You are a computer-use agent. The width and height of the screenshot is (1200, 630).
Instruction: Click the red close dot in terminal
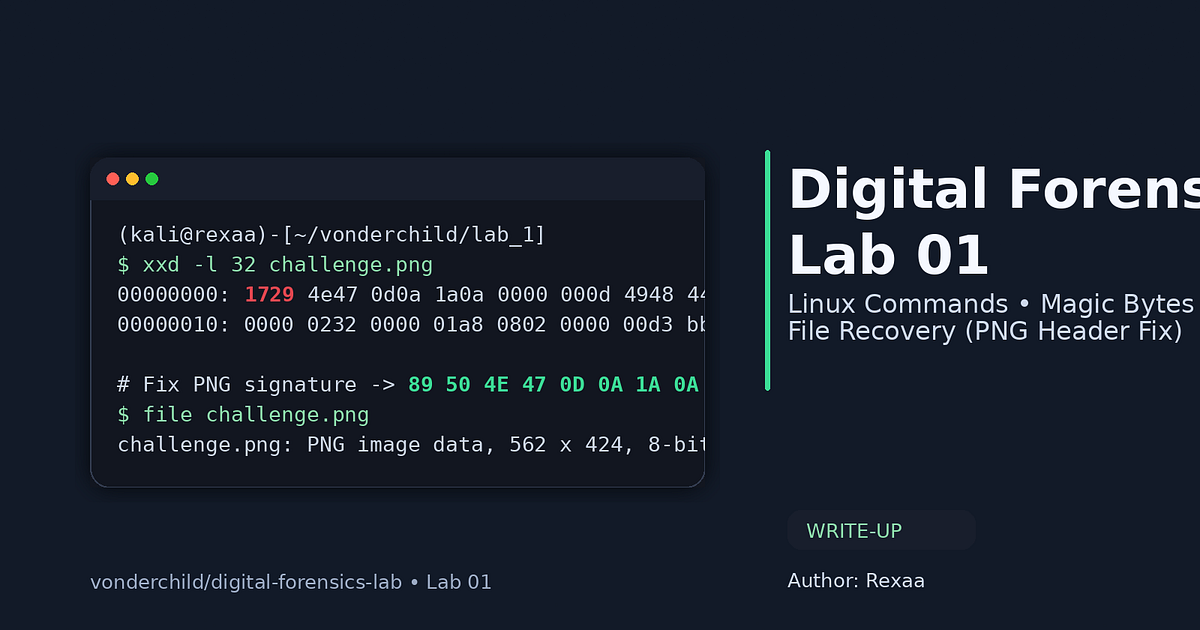(x=113, y=179)
